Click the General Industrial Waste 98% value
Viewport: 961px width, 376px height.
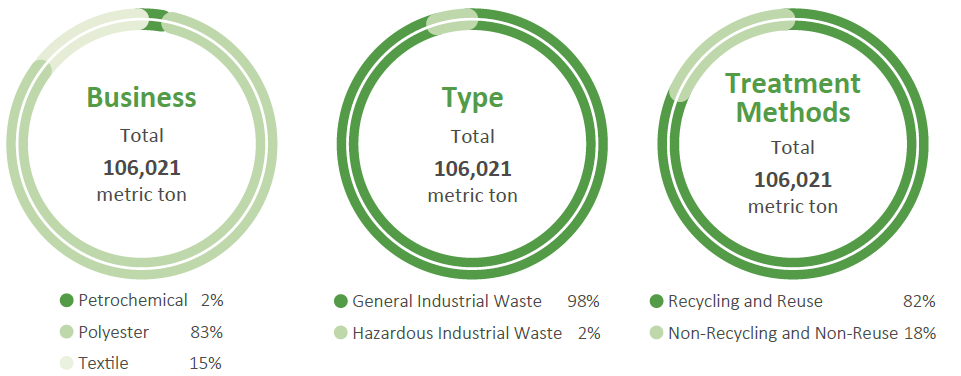[x=583, y=301]
